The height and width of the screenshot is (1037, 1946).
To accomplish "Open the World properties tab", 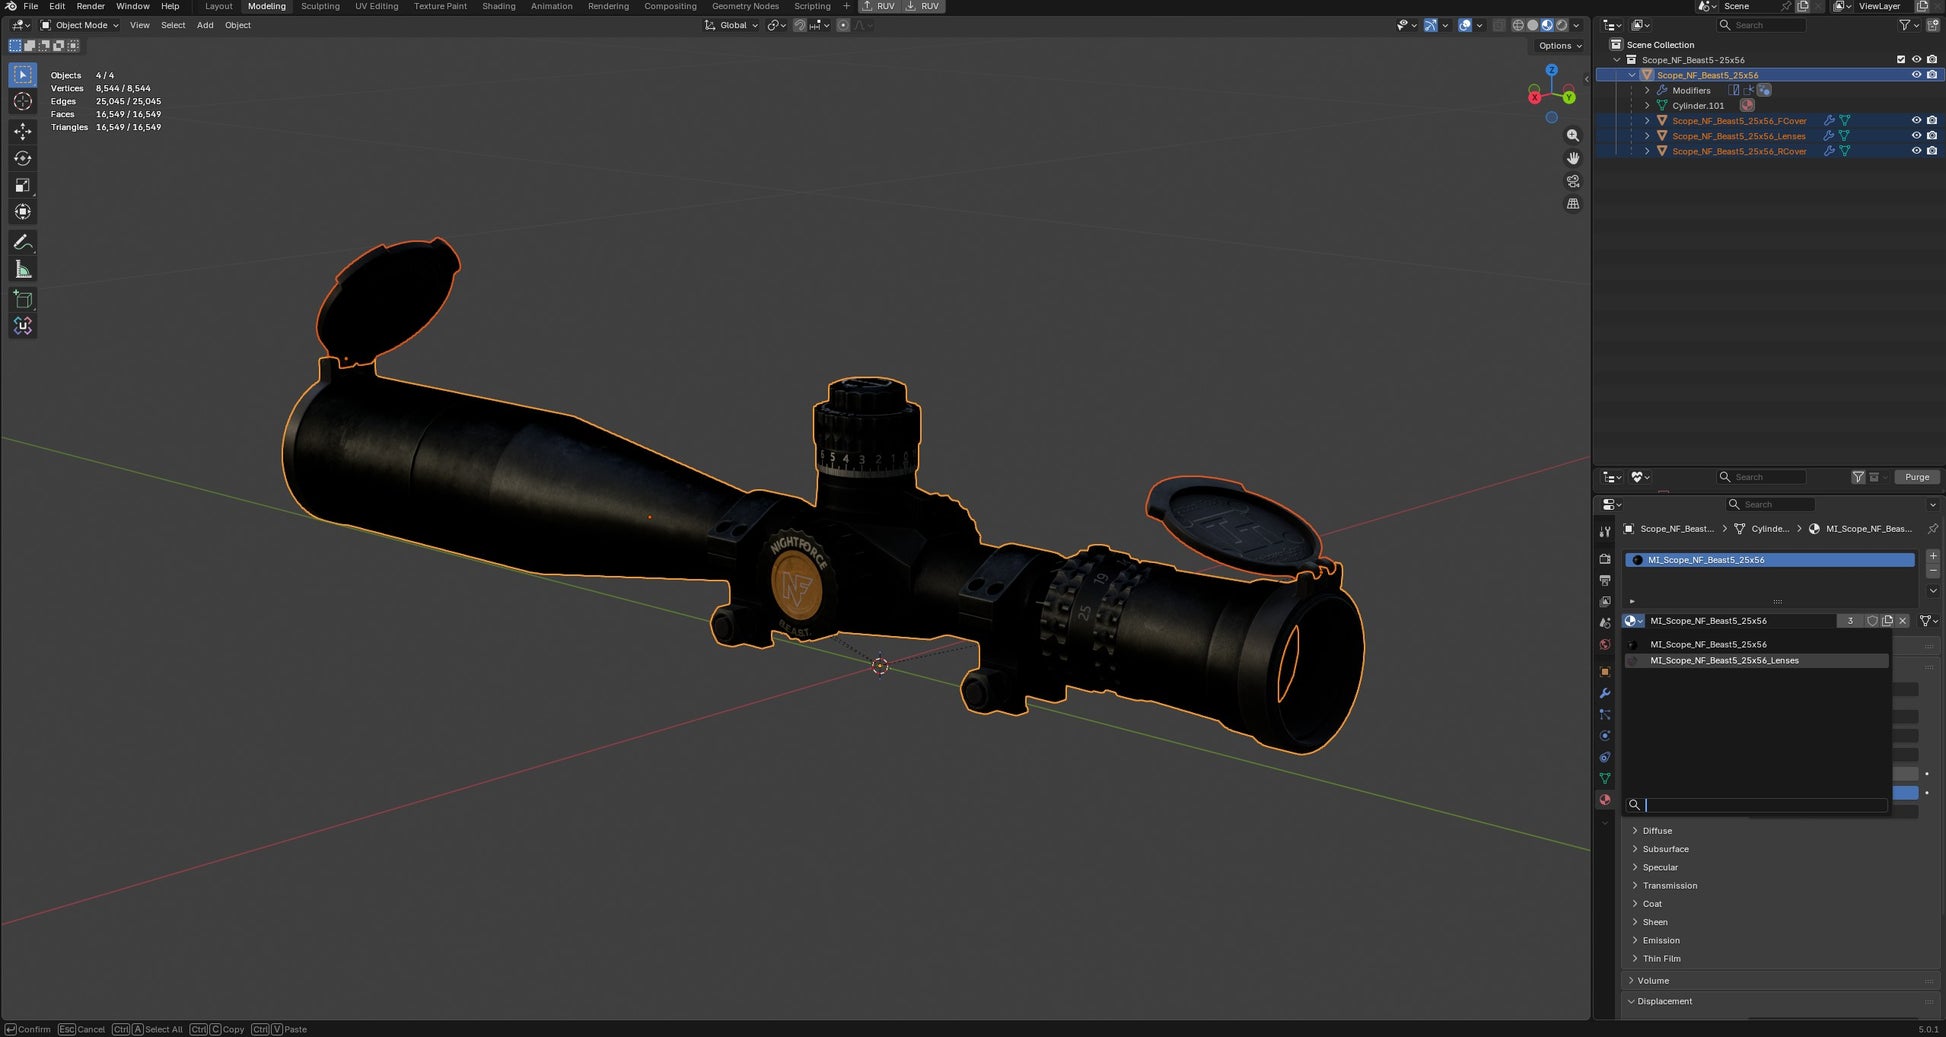I will click(1605, 645).
